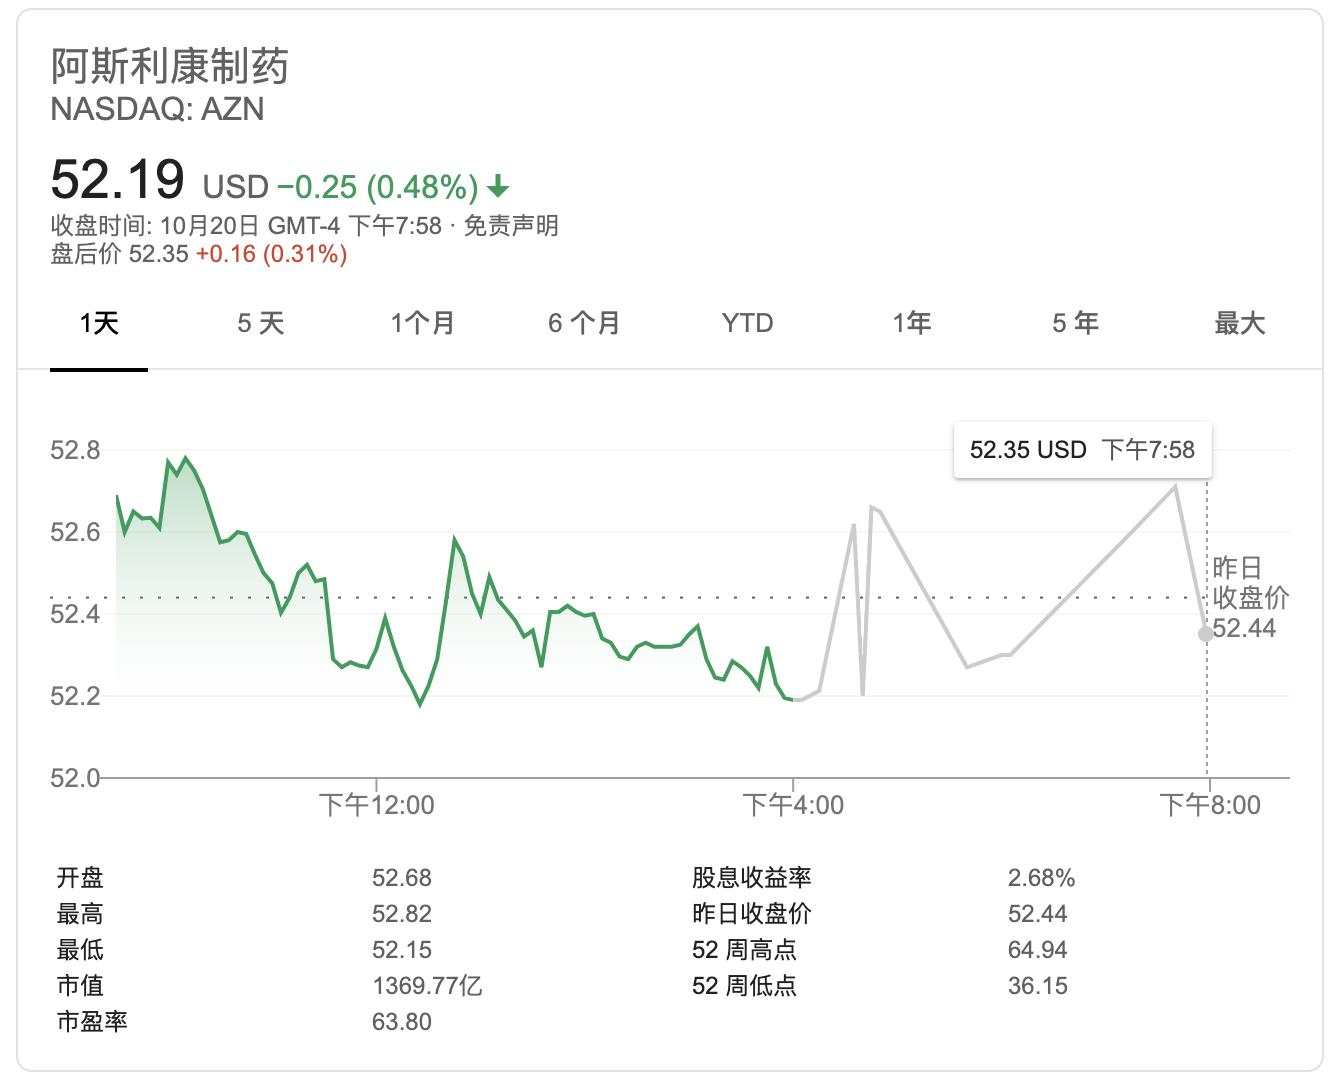The height and width of the screenshot is (1086, 1340).
Task: Click the 市值 value 1369.77亿
Action: 428,986
